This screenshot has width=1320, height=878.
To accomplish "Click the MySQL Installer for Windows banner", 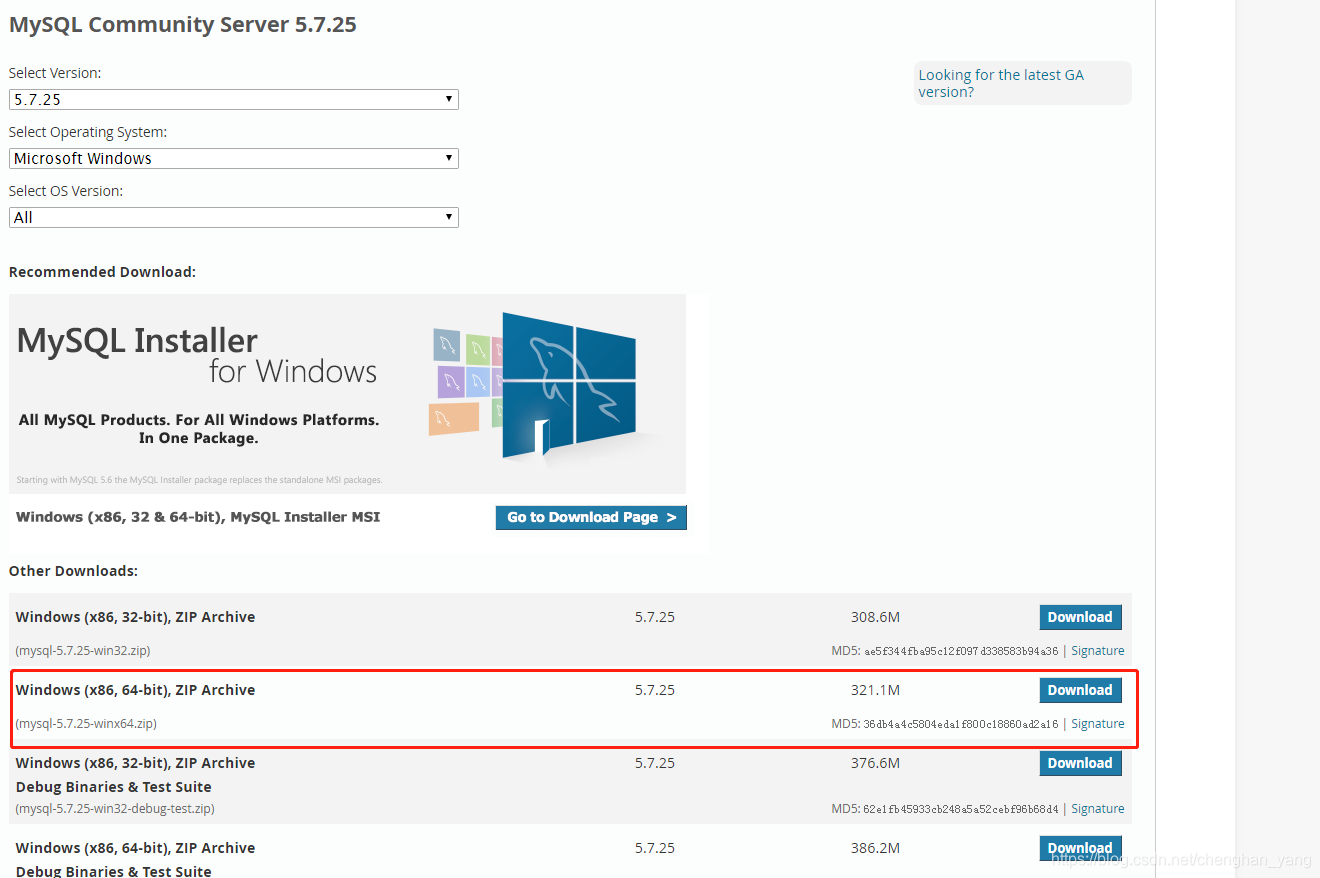I will tap(348, 393).
